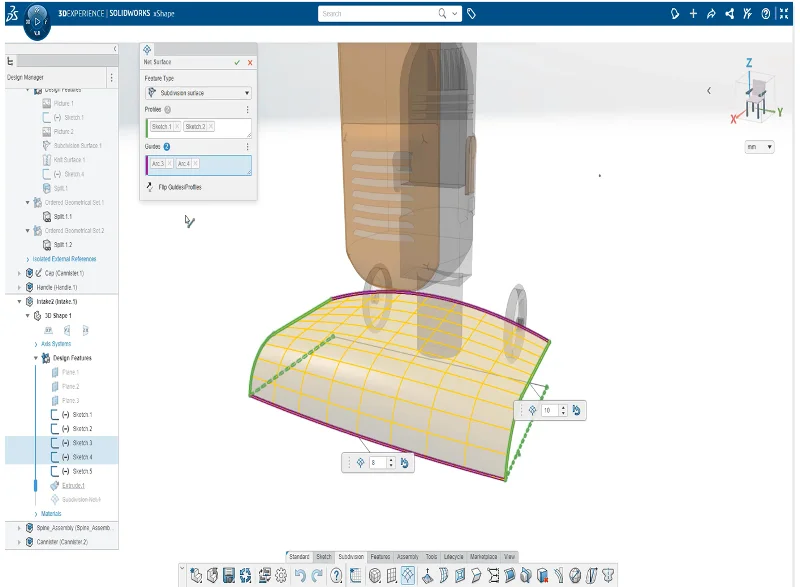
Task: Select Sketch.5 in the design tree
Action: click(82, 471)
